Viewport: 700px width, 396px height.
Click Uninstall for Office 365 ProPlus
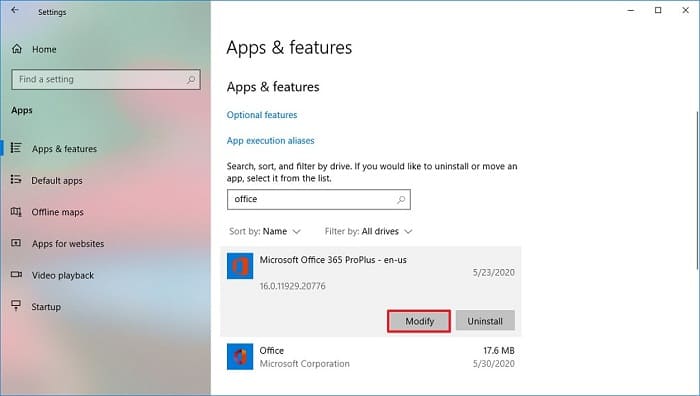(485, 321)
